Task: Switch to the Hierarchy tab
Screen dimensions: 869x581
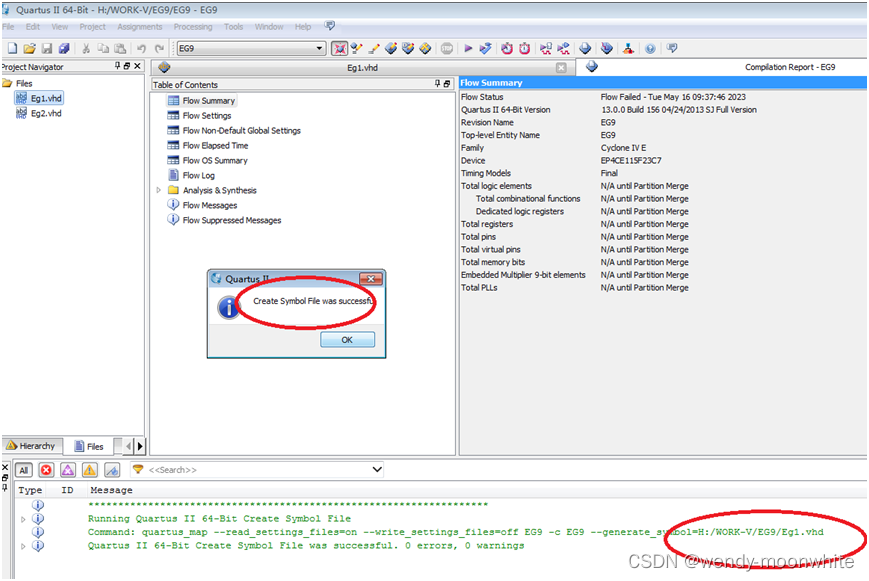Action: pos(31,446)
